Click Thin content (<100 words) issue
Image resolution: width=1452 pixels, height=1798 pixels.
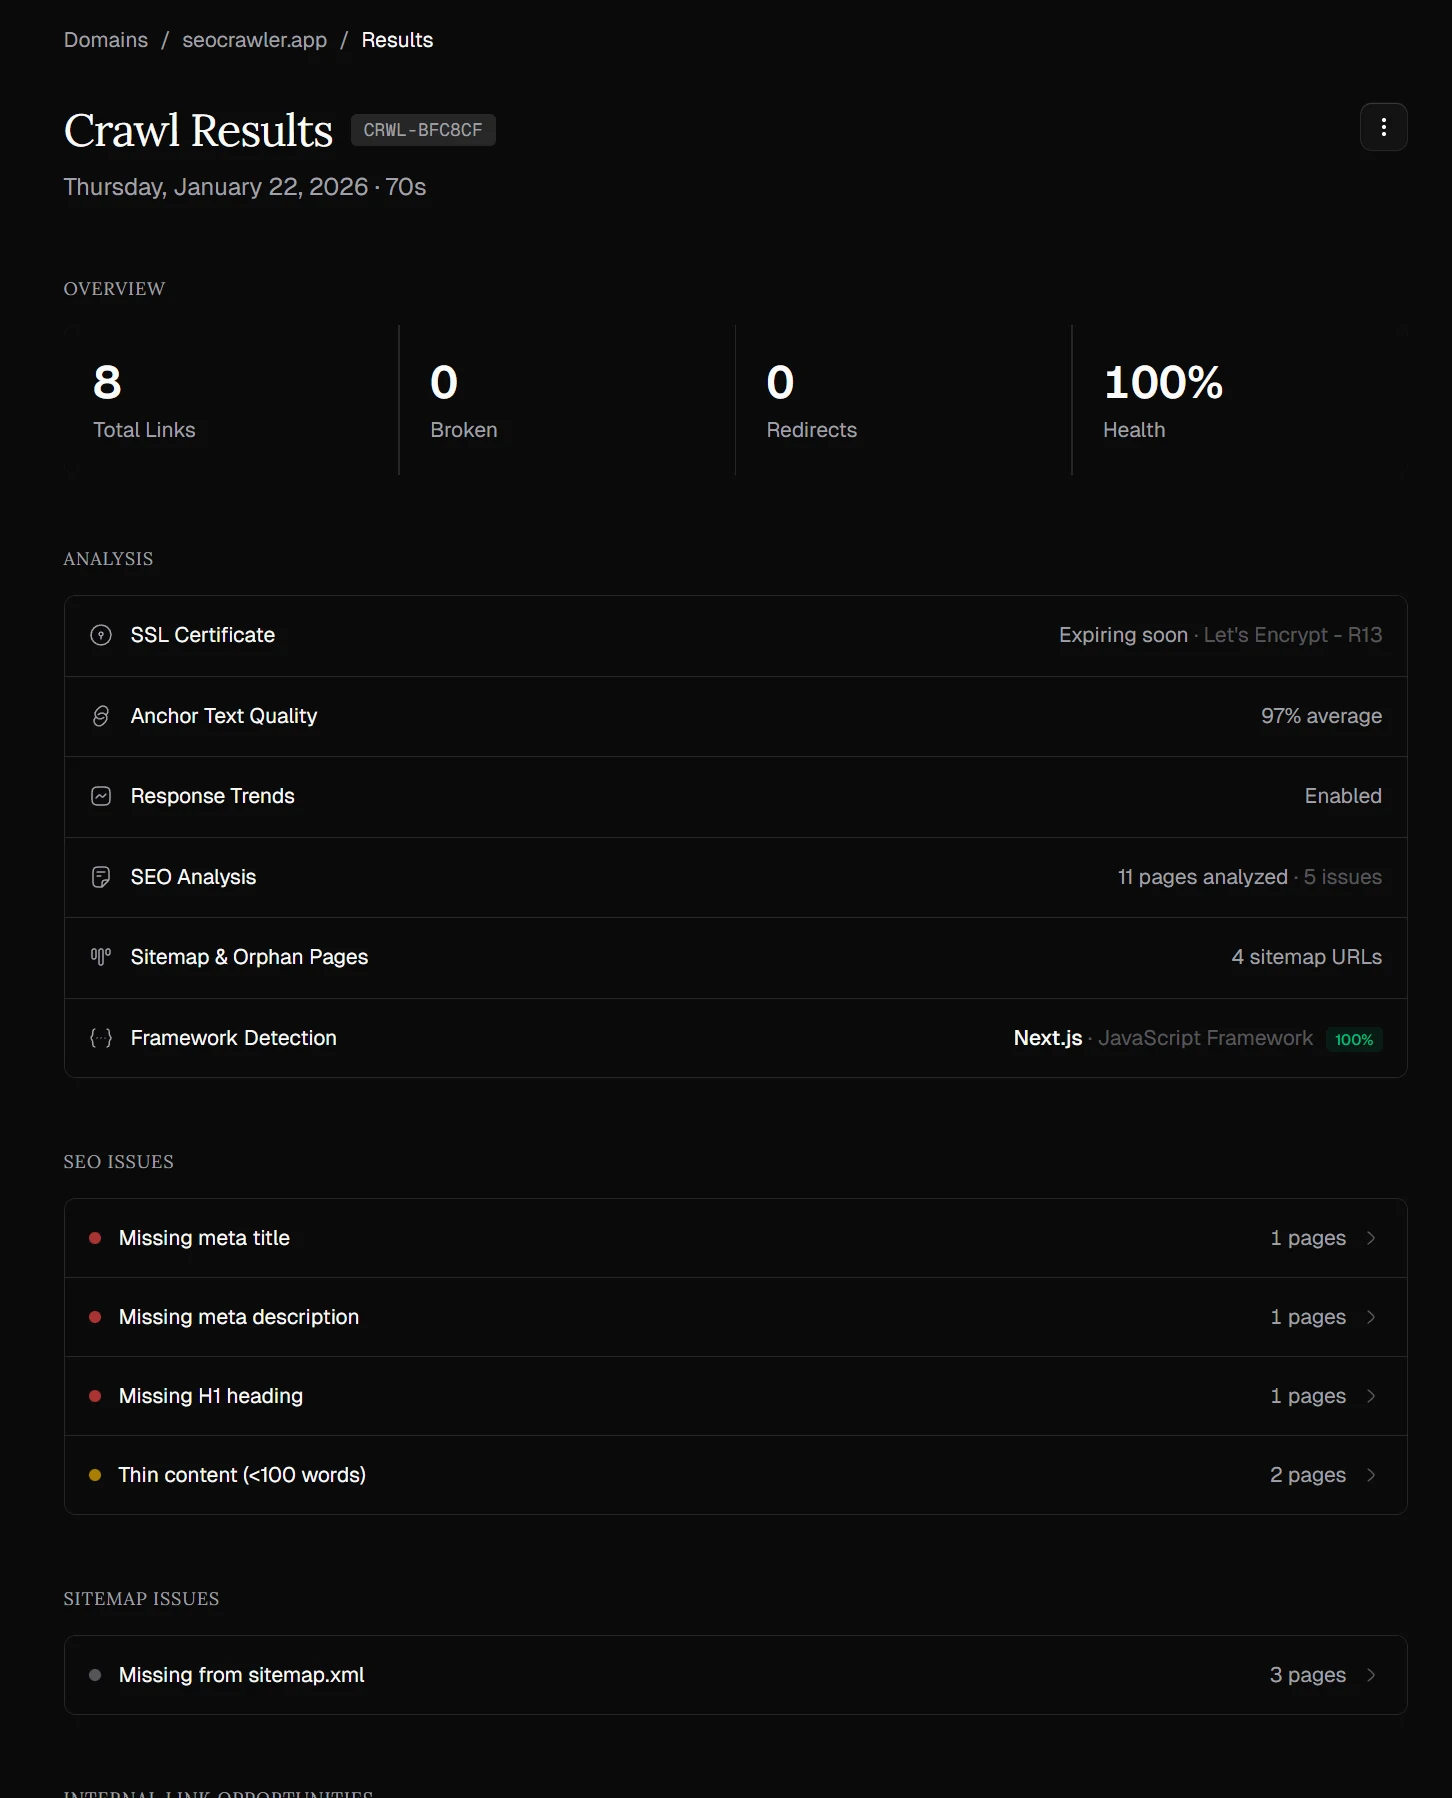(736, 1475)
